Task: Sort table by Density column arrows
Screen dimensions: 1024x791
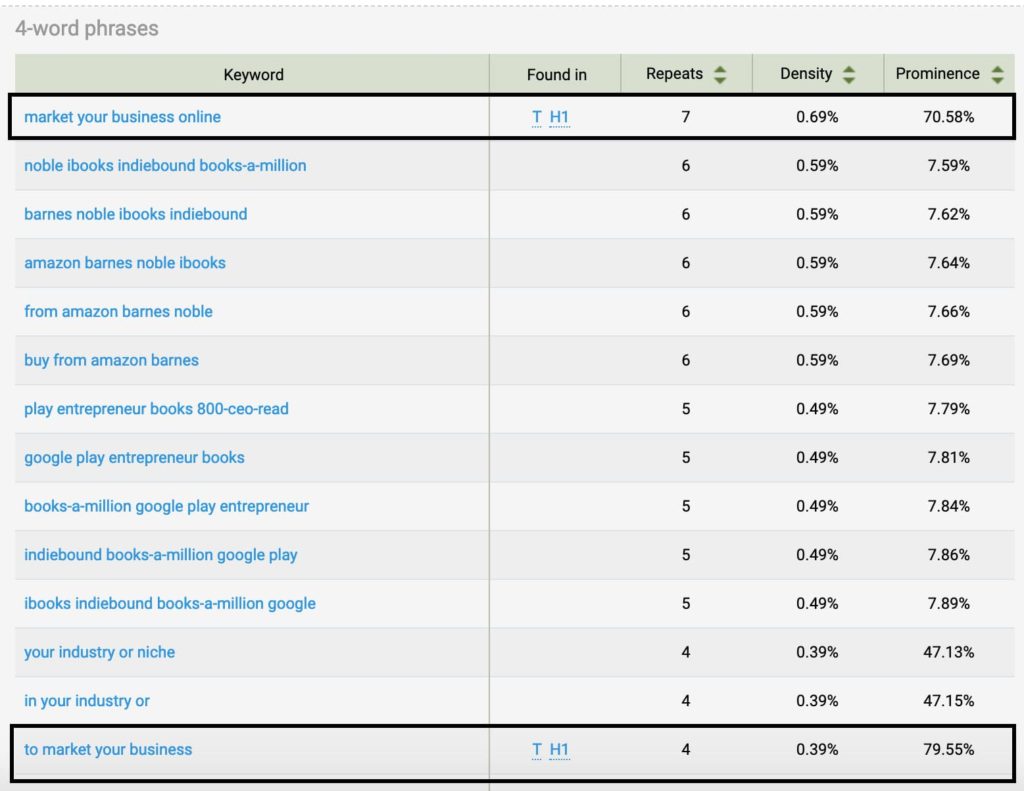Action: pyautogui.click(x=848, y=74)
